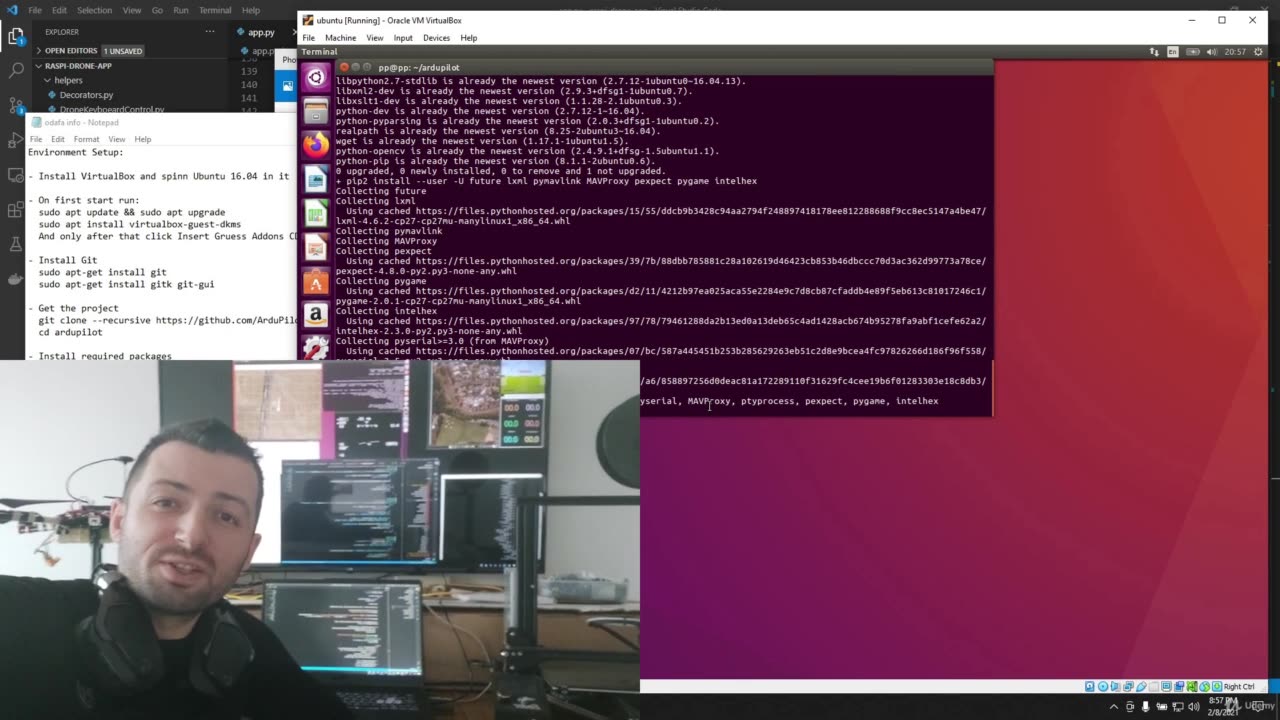
Task: Click the 'cd ardupilot' line in Notepad
Action: click(x=71, y=332)
